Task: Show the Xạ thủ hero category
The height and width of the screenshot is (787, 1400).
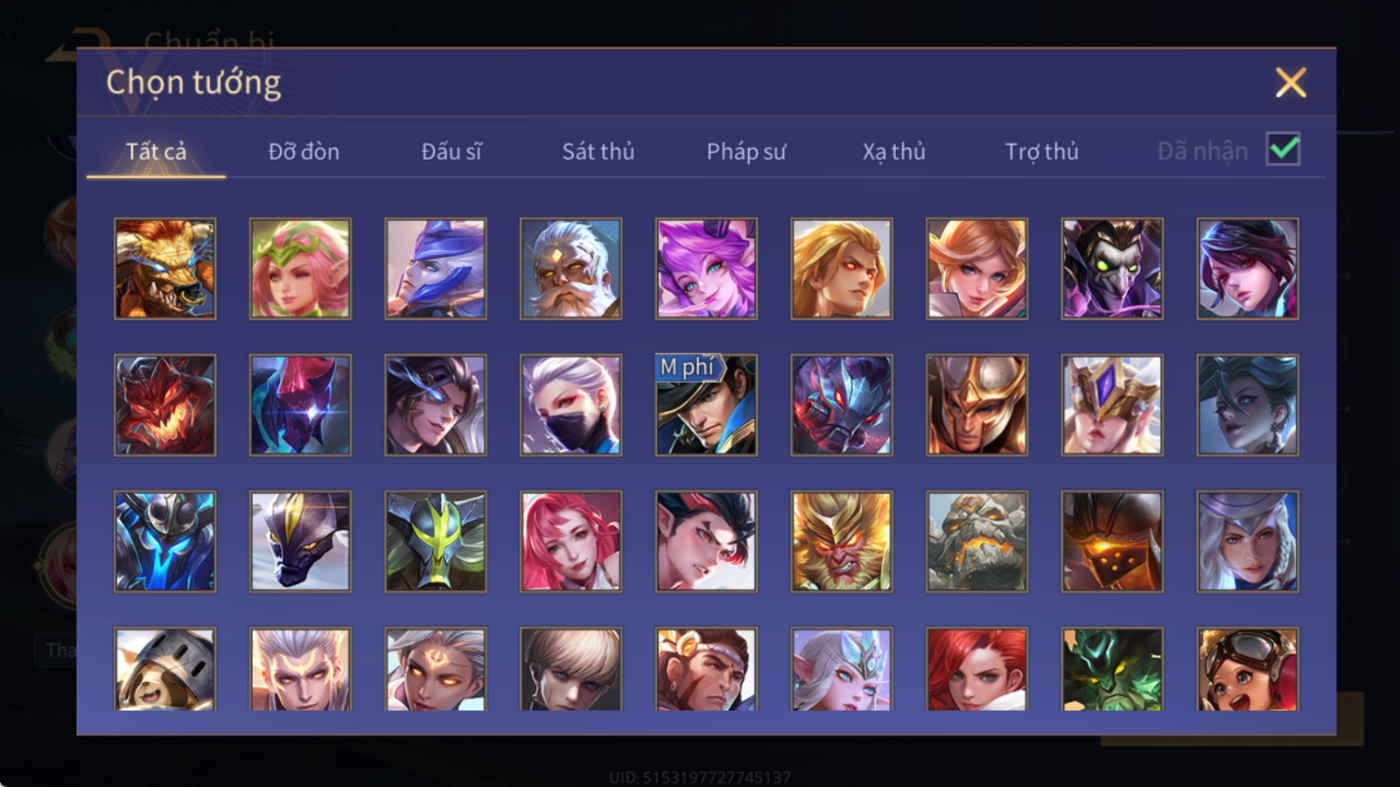Action: 894,152
